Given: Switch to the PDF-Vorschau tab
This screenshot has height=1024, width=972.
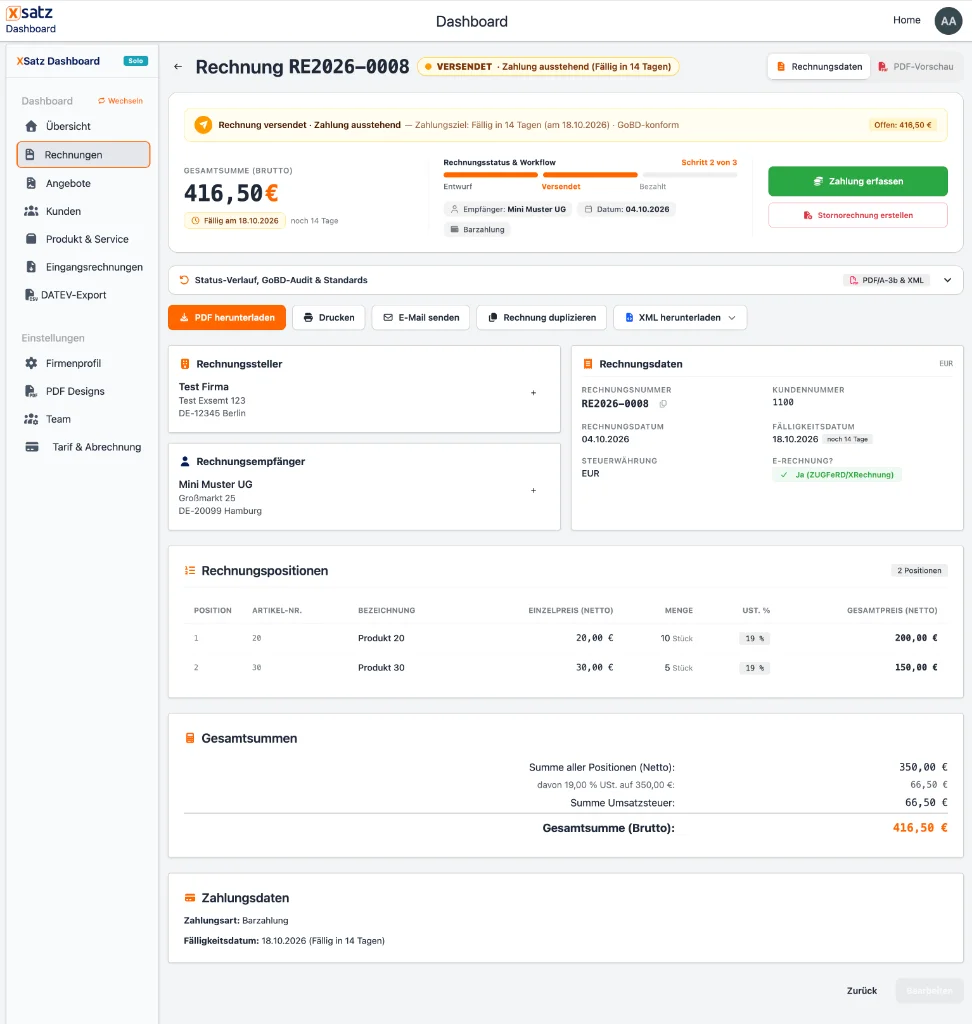Looking at the screenshot, I should coord(916,67).
